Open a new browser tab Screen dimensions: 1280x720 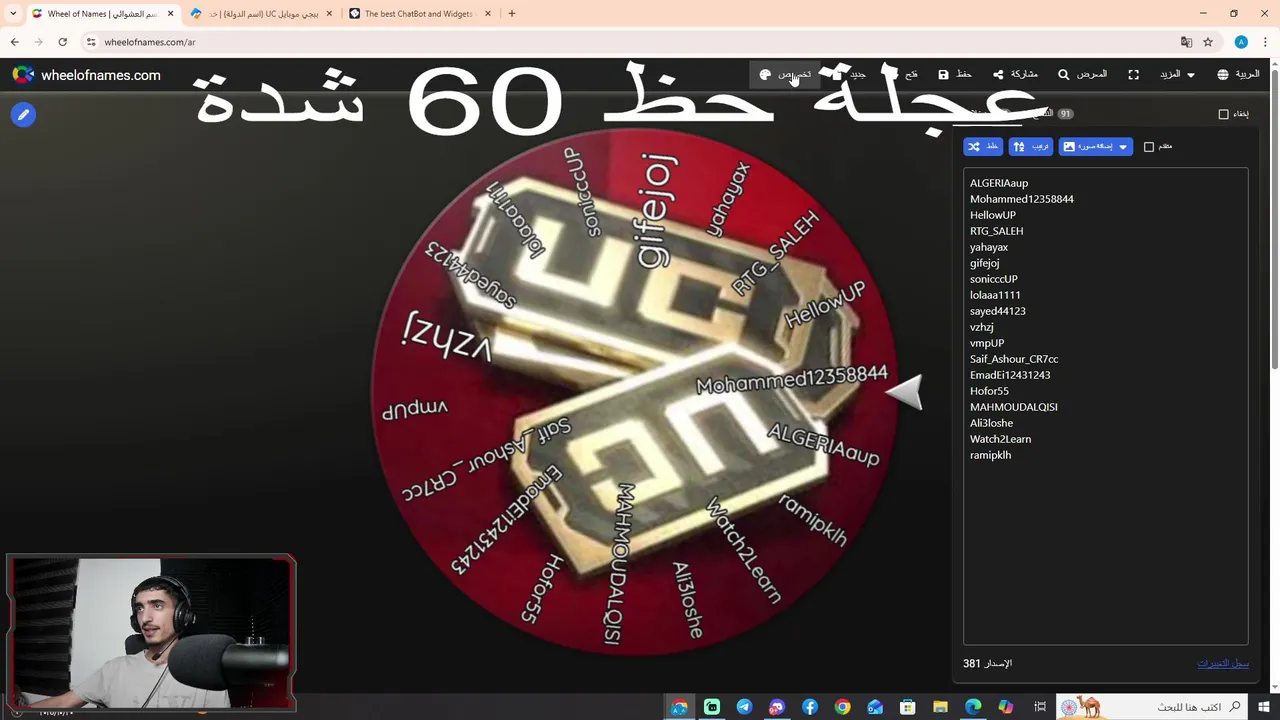[x=512, y=14]
